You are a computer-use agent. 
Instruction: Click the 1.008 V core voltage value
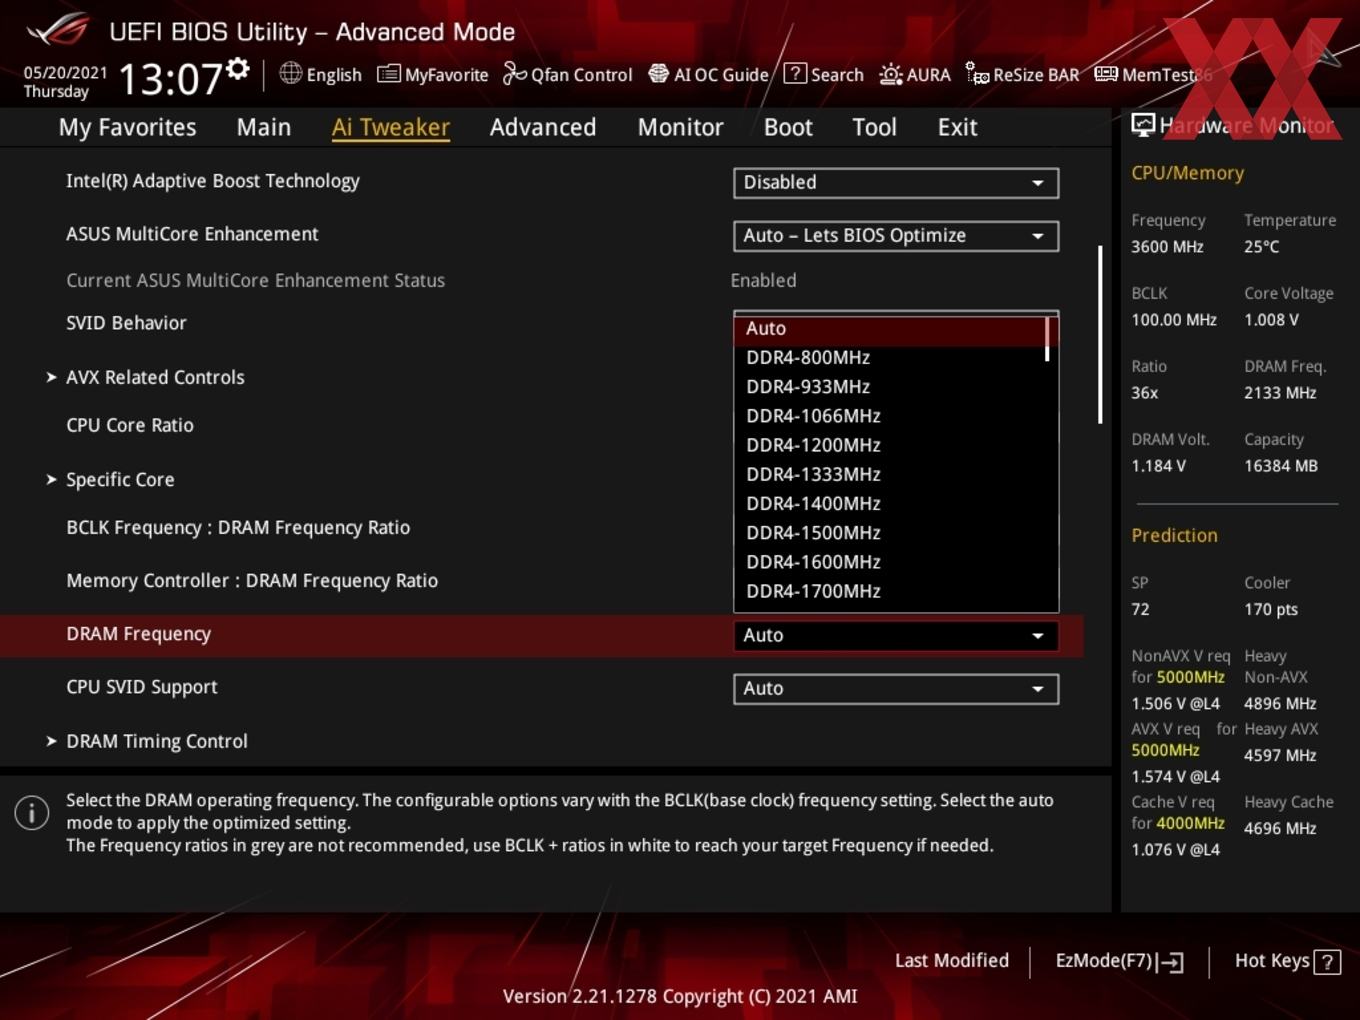1271,320
